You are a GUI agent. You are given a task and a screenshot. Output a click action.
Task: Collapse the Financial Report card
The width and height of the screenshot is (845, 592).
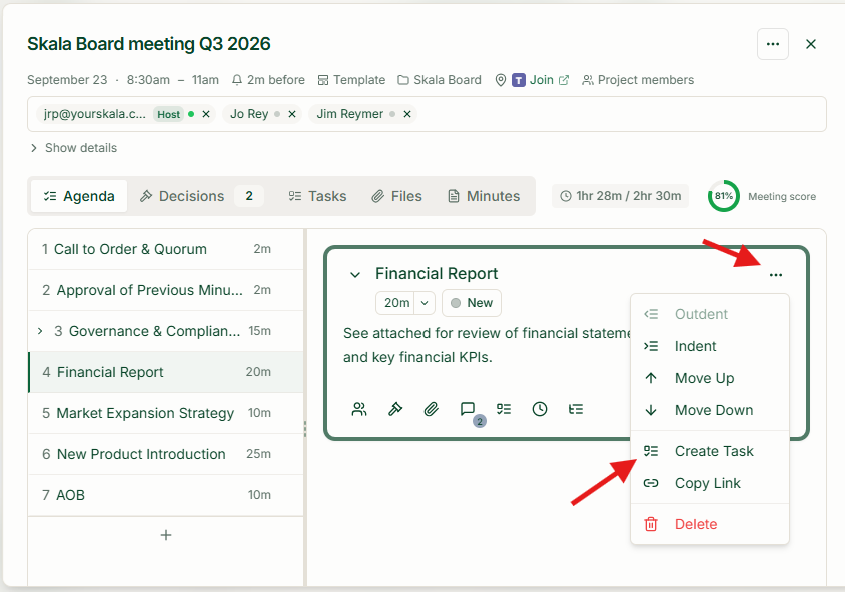coord(355,275)
